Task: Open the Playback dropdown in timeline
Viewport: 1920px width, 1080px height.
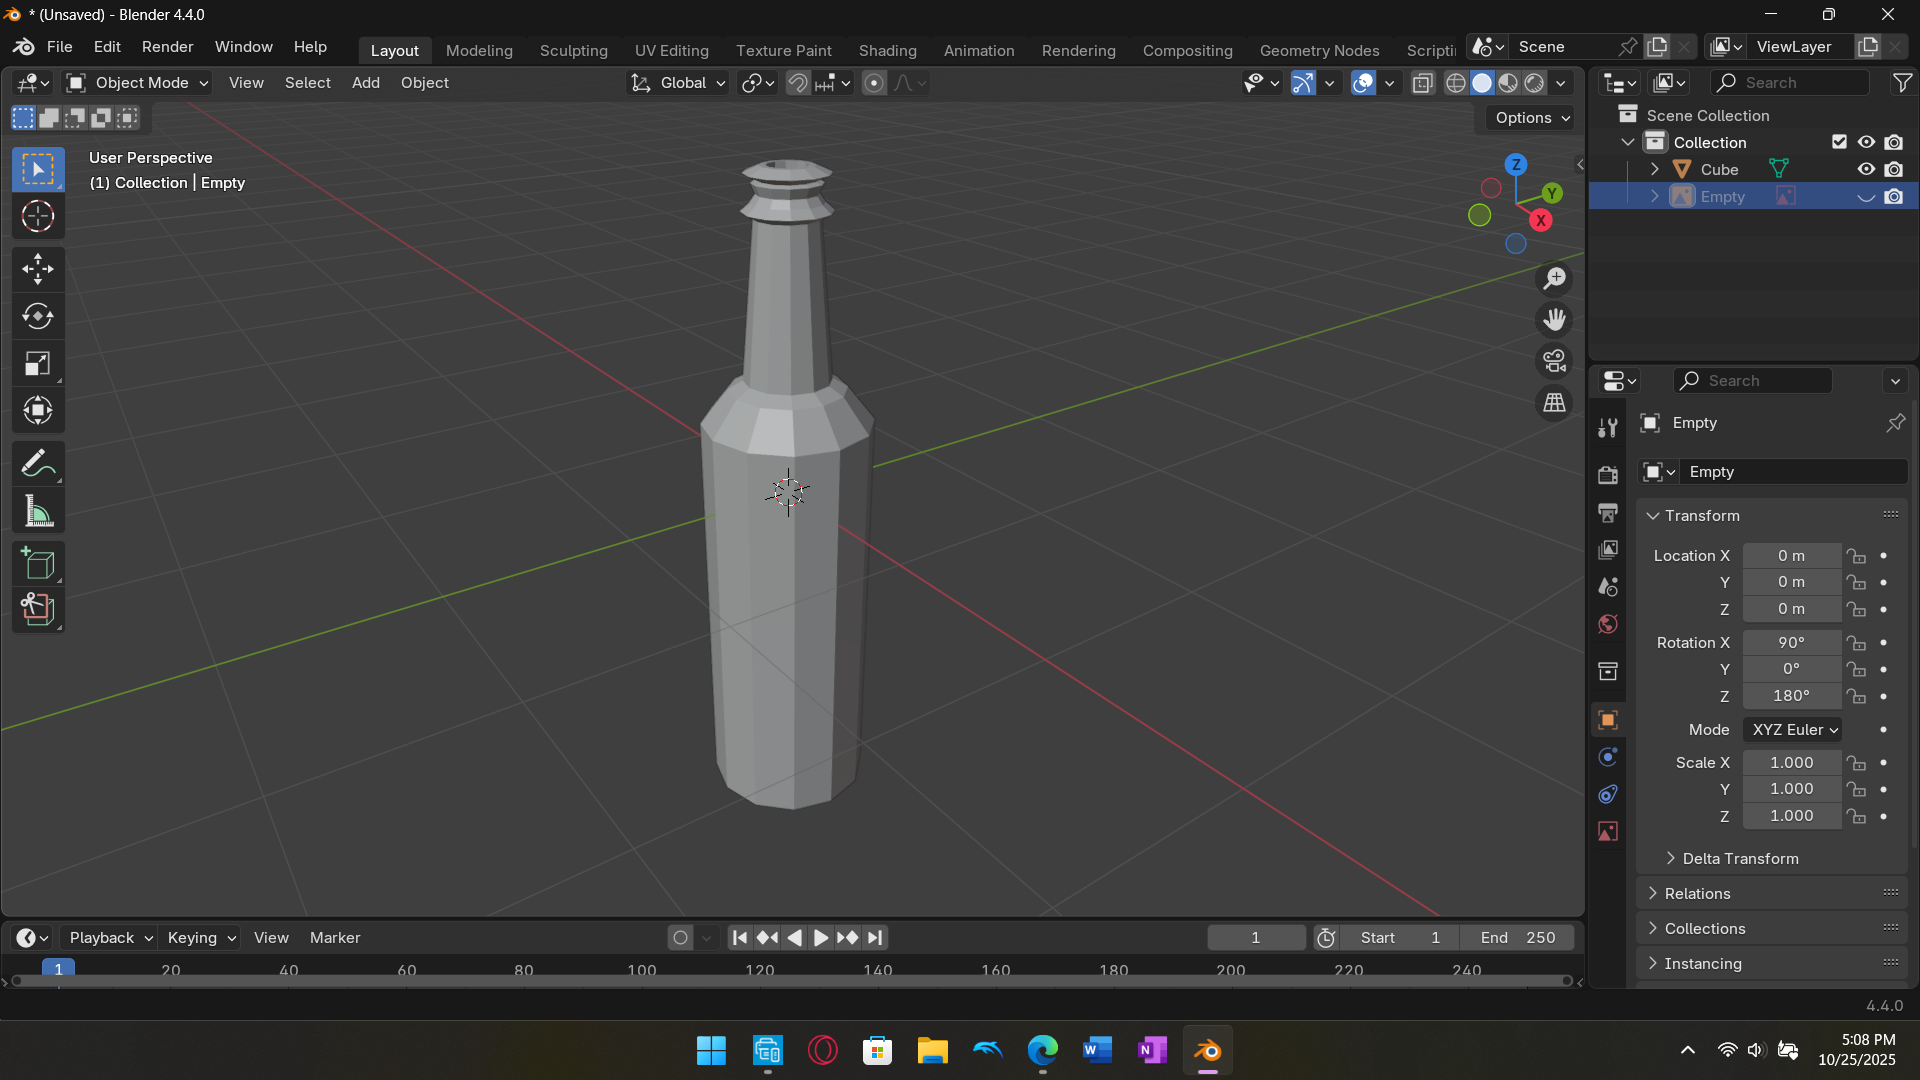Action: 111,938
